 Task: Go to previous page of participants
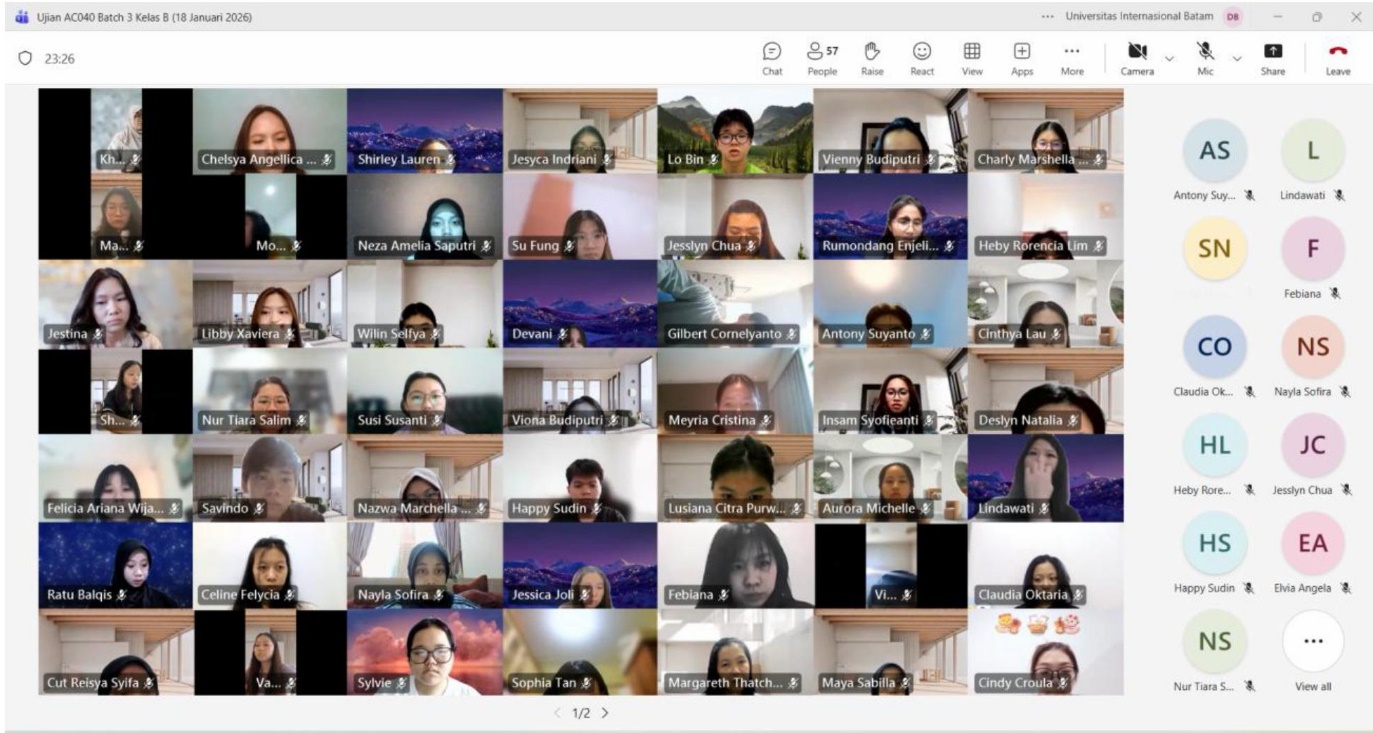click(558, 713)
